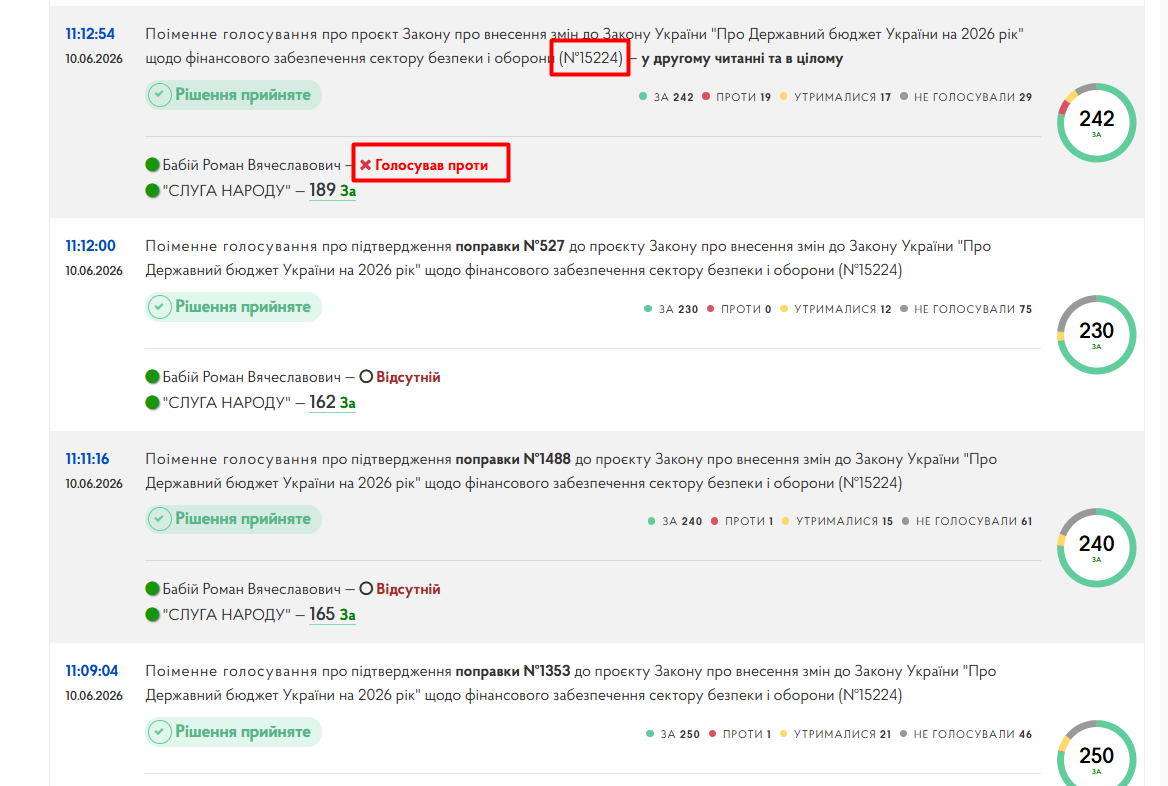Viewport: 1168px width, 786px height.
Task: Click 'СЛУГА НАРОДУ' faction name in 11:12:54 vote
Action: click(x=226, y=191)
